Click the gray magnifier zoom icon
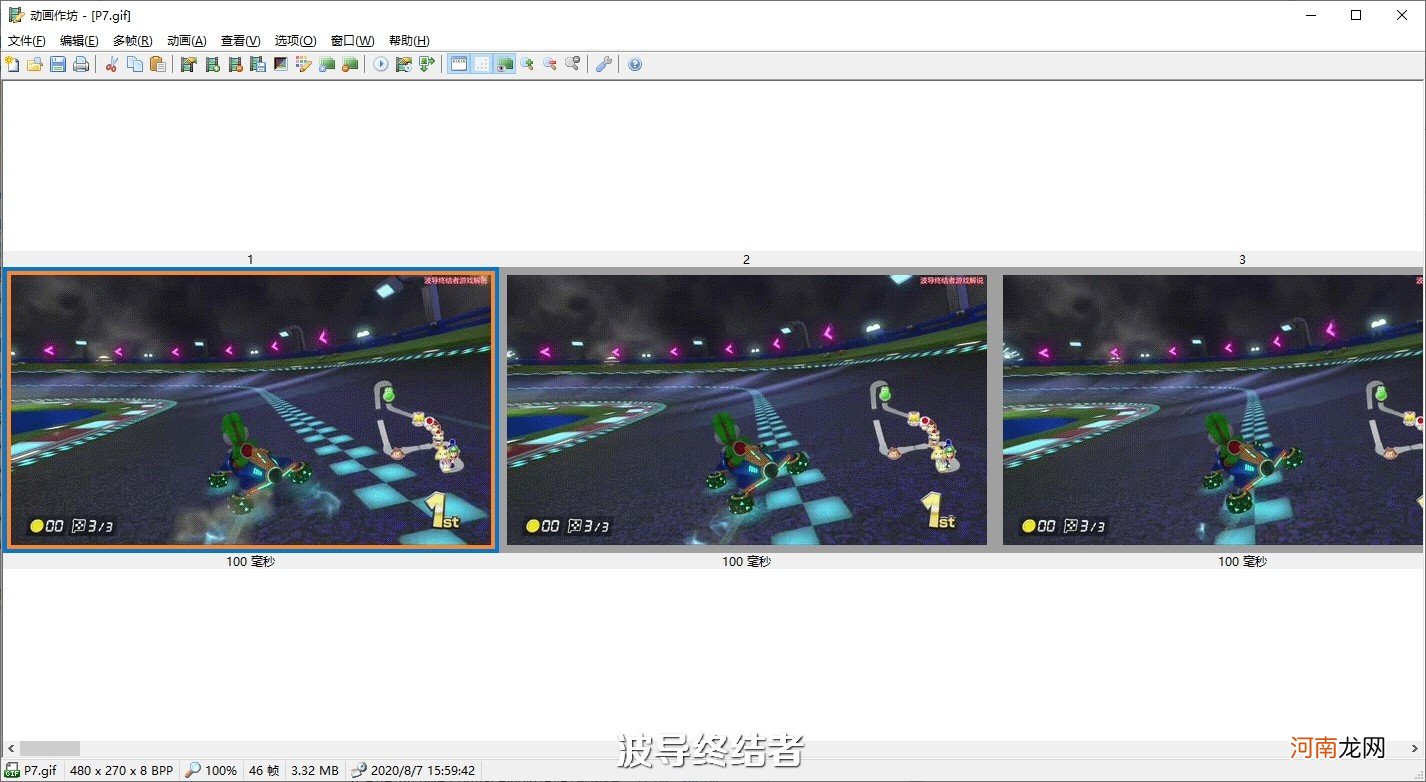1426x782 pixels. (573, 64)
